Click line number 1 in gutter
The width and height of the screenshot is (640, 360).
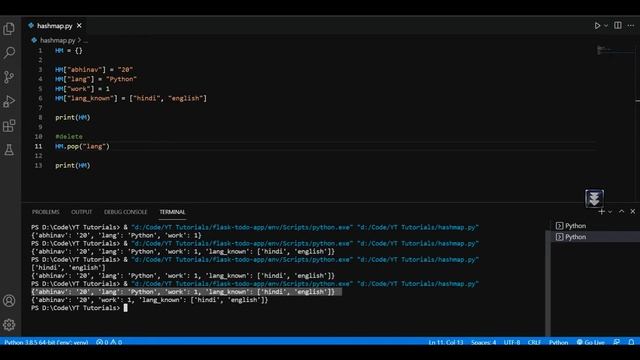40,51
